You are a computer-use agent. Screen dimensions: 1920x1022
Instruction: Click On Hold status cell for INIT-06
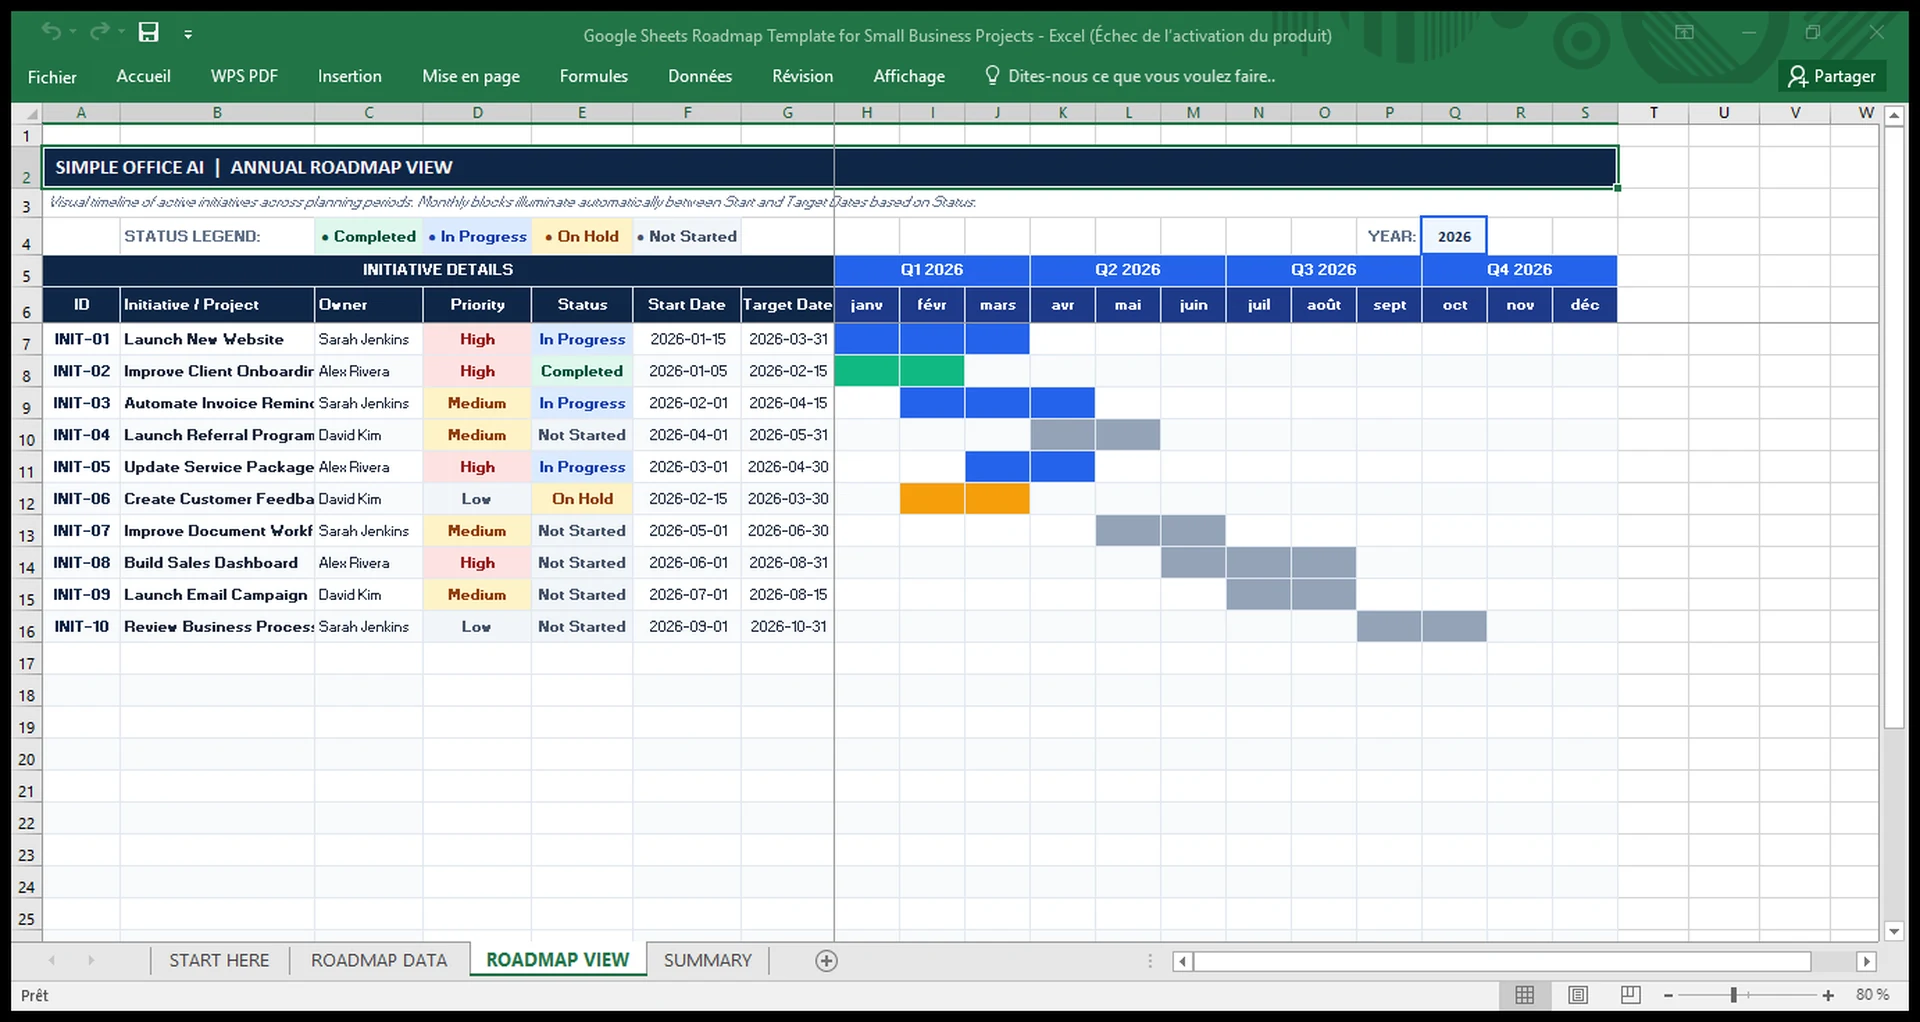pyautogui.click(x=582, y=499)
